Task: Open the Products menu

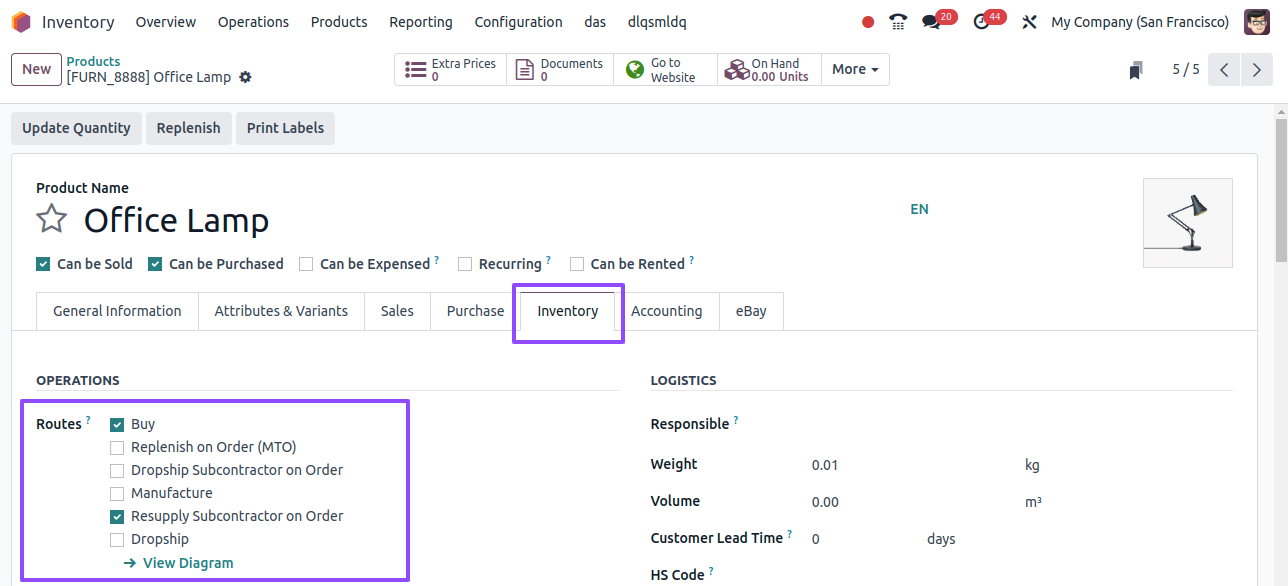Action: click(x=339, y=22)
